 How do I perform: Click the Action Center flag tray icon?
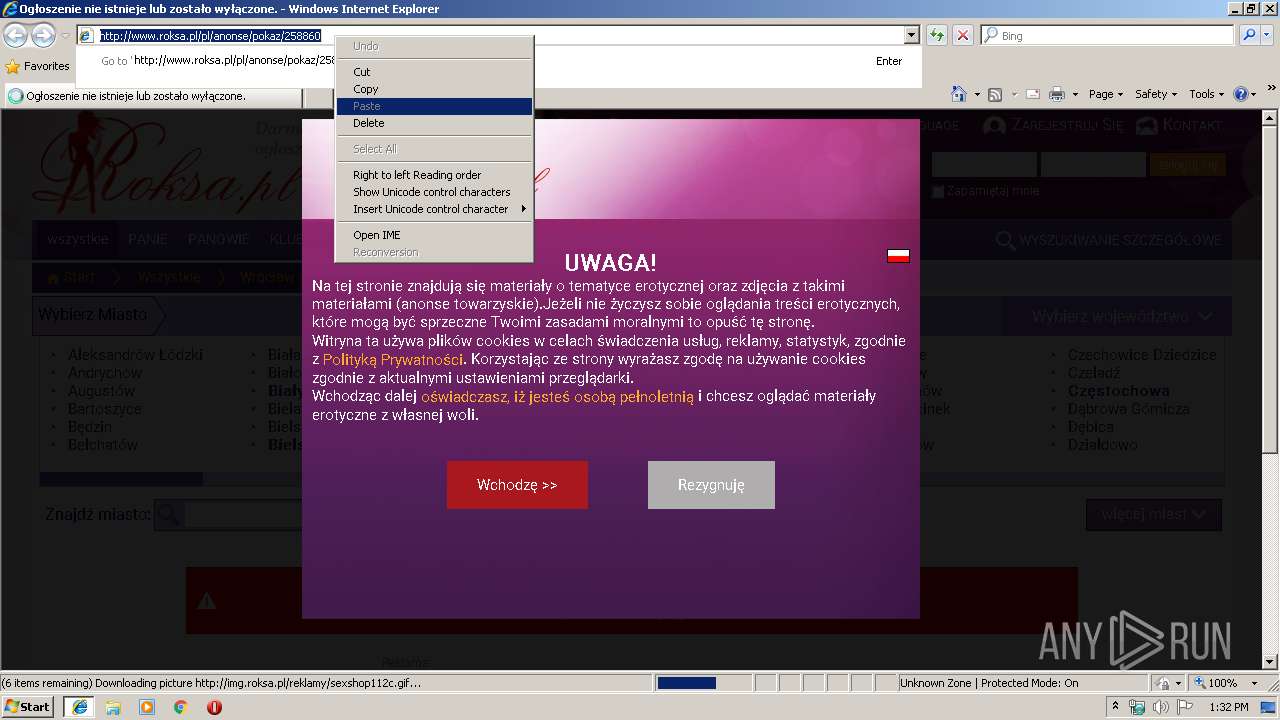1185,707
